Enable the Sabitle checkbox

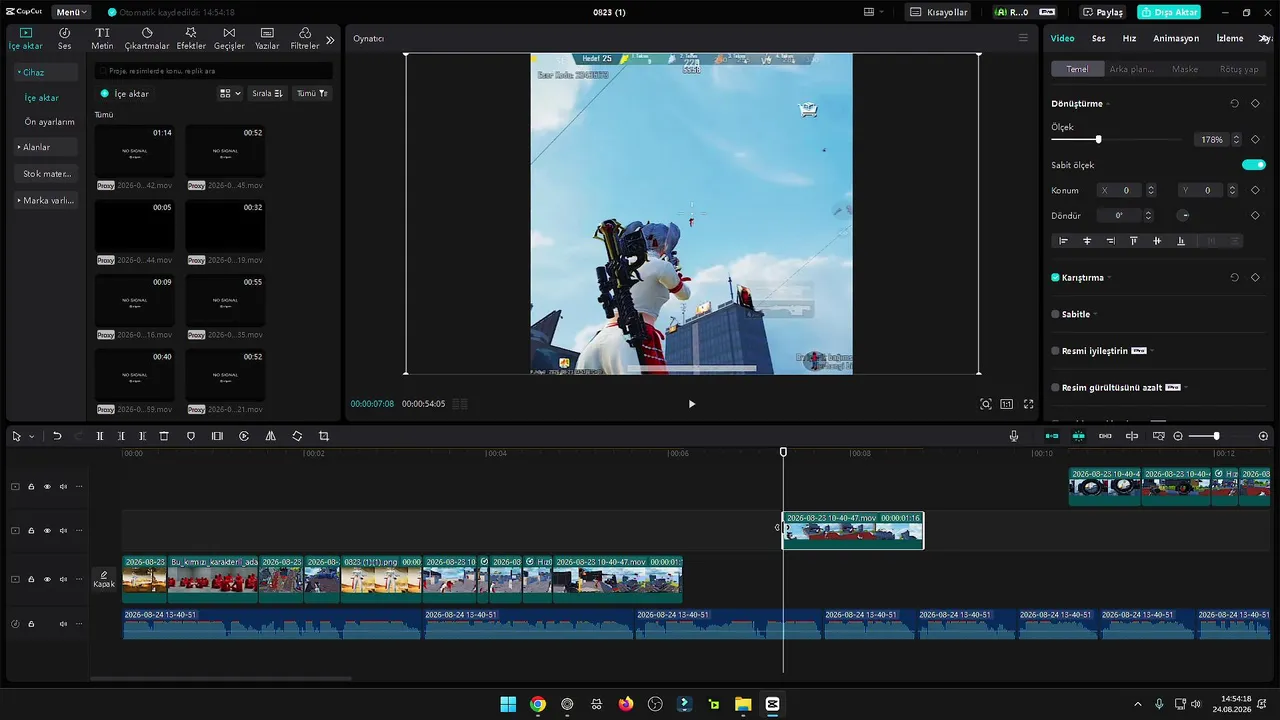click(x=1055, y=314)
